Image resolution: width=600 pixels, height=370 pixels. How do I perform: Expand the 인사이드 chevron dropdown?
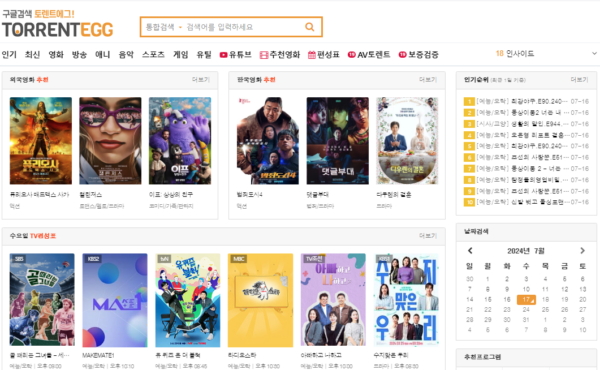(x=594, y=54)
